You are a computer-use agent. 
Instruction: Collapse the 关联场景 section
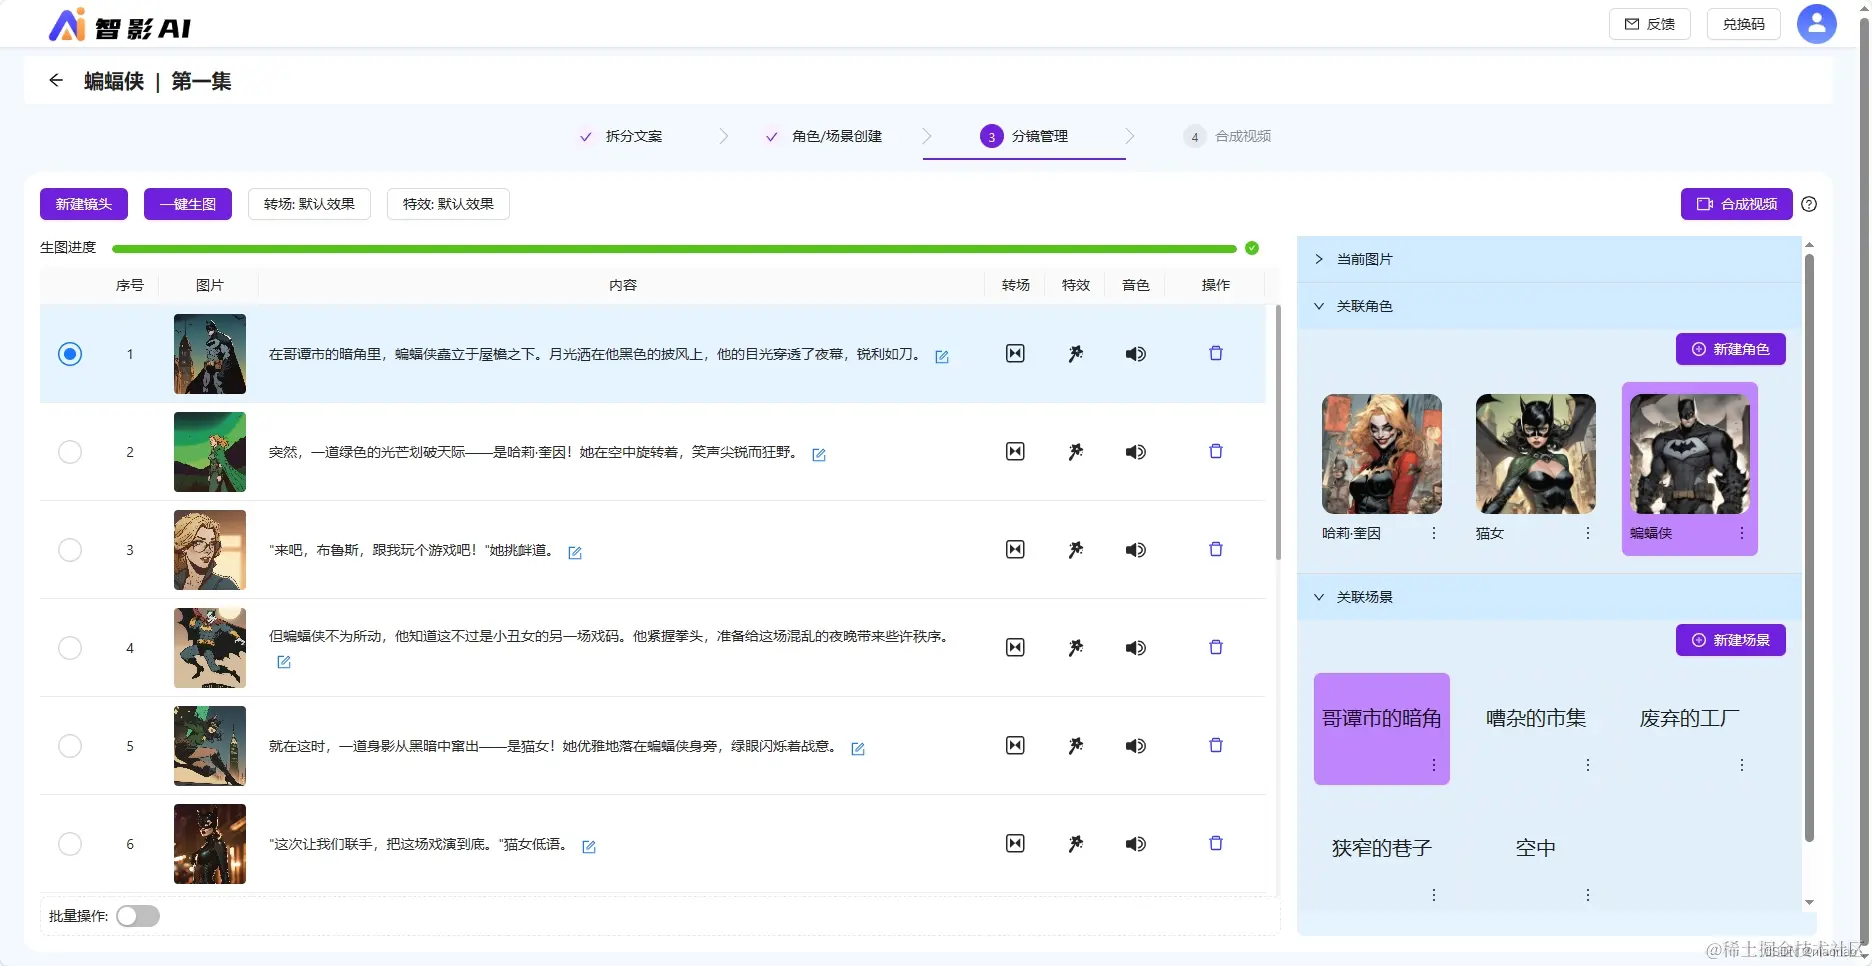pos(1549,597)
